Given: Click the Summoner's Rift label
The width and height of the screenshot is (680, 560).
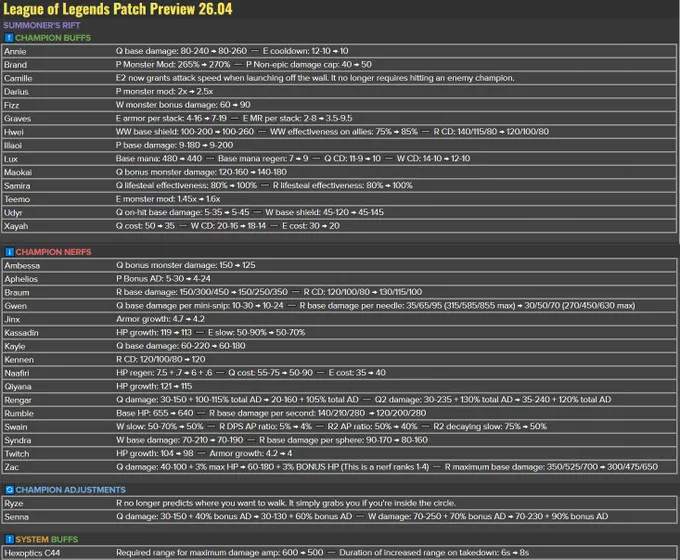Looking at the screenshot, I should click(x=40, y=24).
